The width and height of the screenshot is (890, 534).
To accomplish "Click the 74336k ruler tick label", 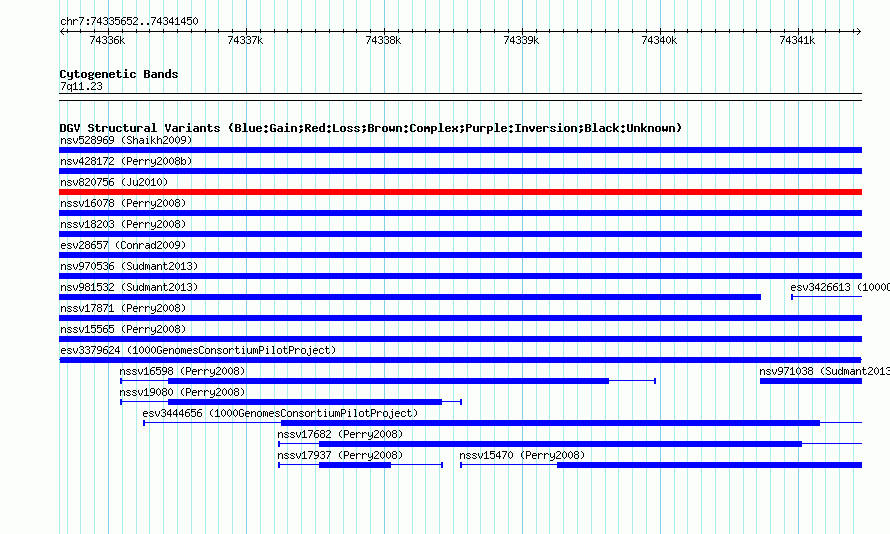I will click(107, 40).
